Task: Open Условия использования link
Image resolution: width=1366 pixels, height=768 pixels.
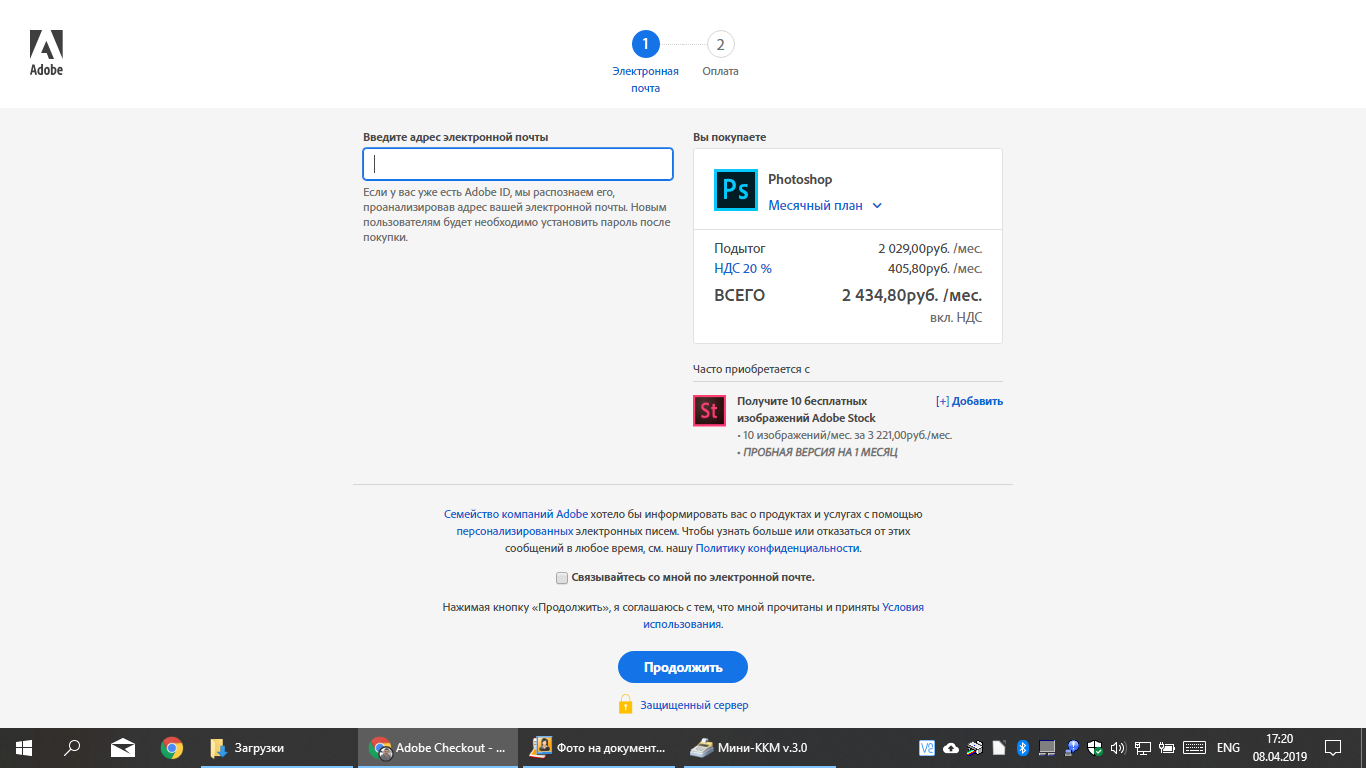Action: tap(783, 615)
